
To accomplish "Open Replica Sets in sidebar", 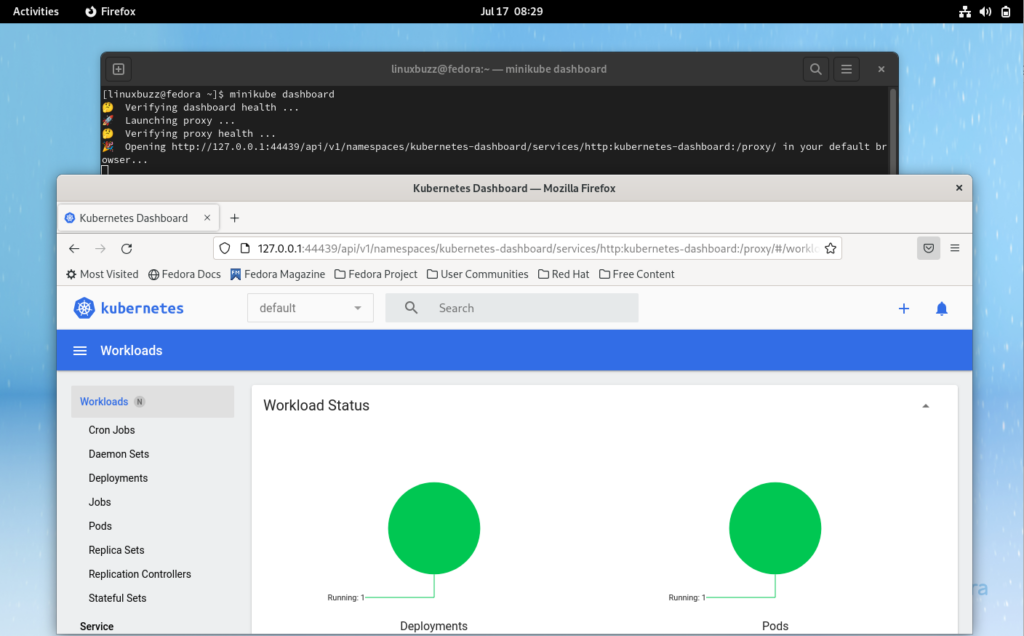I will pyautogui.click(x=116, y=550).
